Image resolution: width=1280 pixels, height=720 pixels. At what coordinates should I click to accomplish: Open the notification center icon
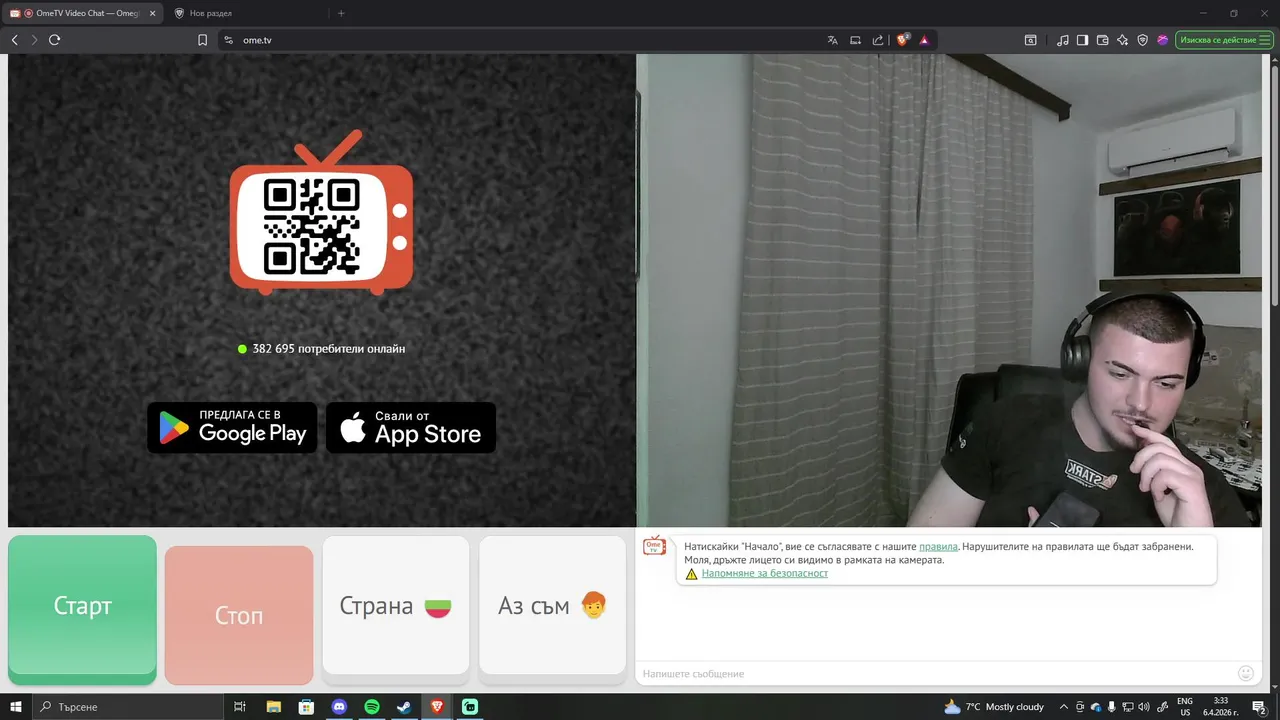pos(1259,707)
